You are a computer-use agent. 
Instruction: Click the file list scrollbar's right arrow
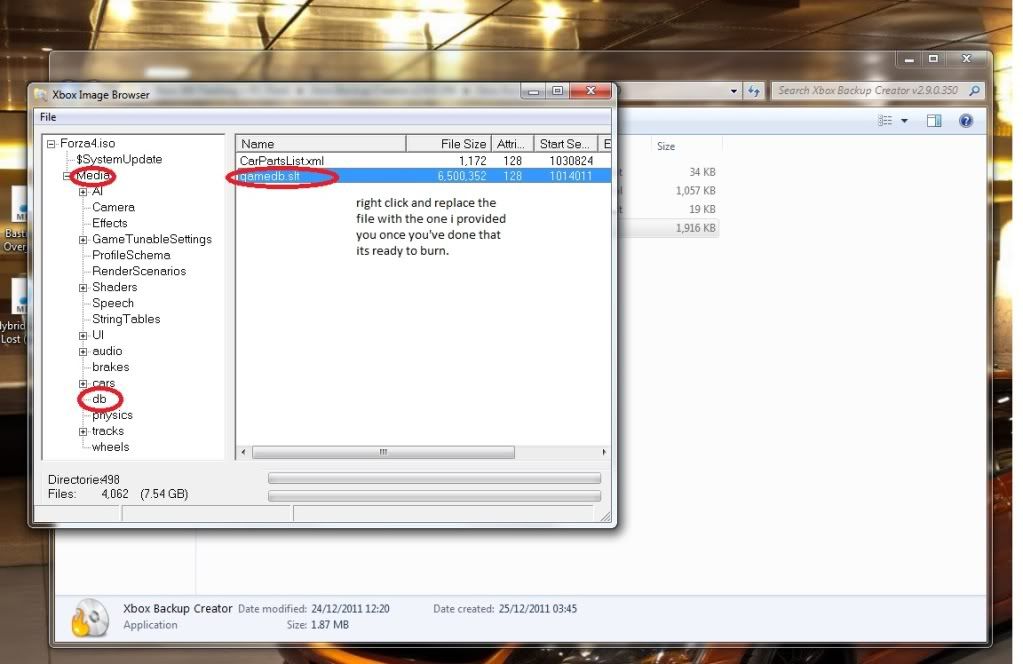click(x=604, y=452)
